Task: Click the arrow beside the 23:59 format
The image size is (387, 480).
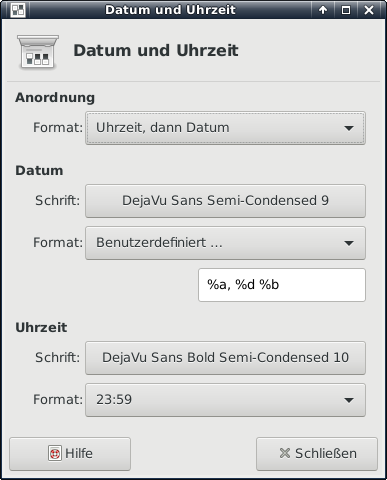Action: pyautogui.click(x=349, y=400)
